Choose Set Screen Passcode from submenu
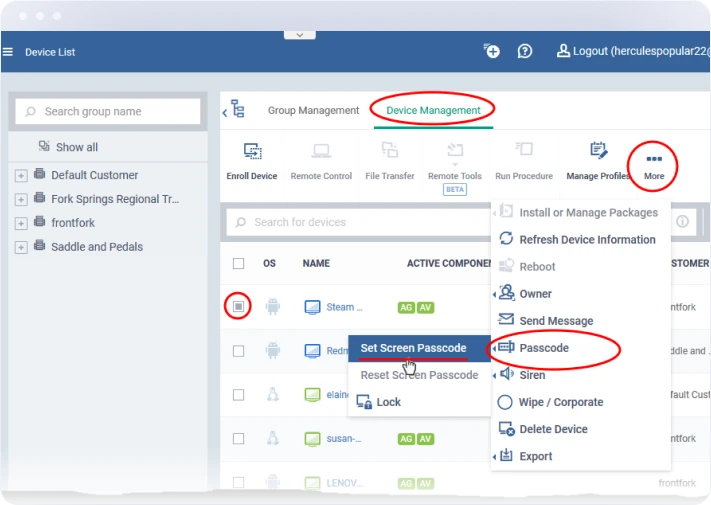 (413, 348)
